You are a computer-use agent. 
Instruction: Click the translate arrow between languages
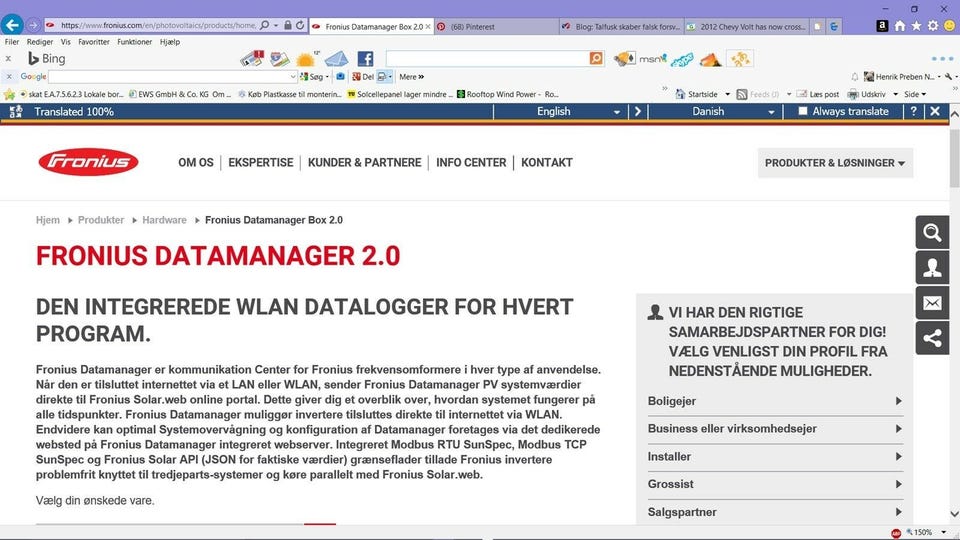click(x=637, y=111)
